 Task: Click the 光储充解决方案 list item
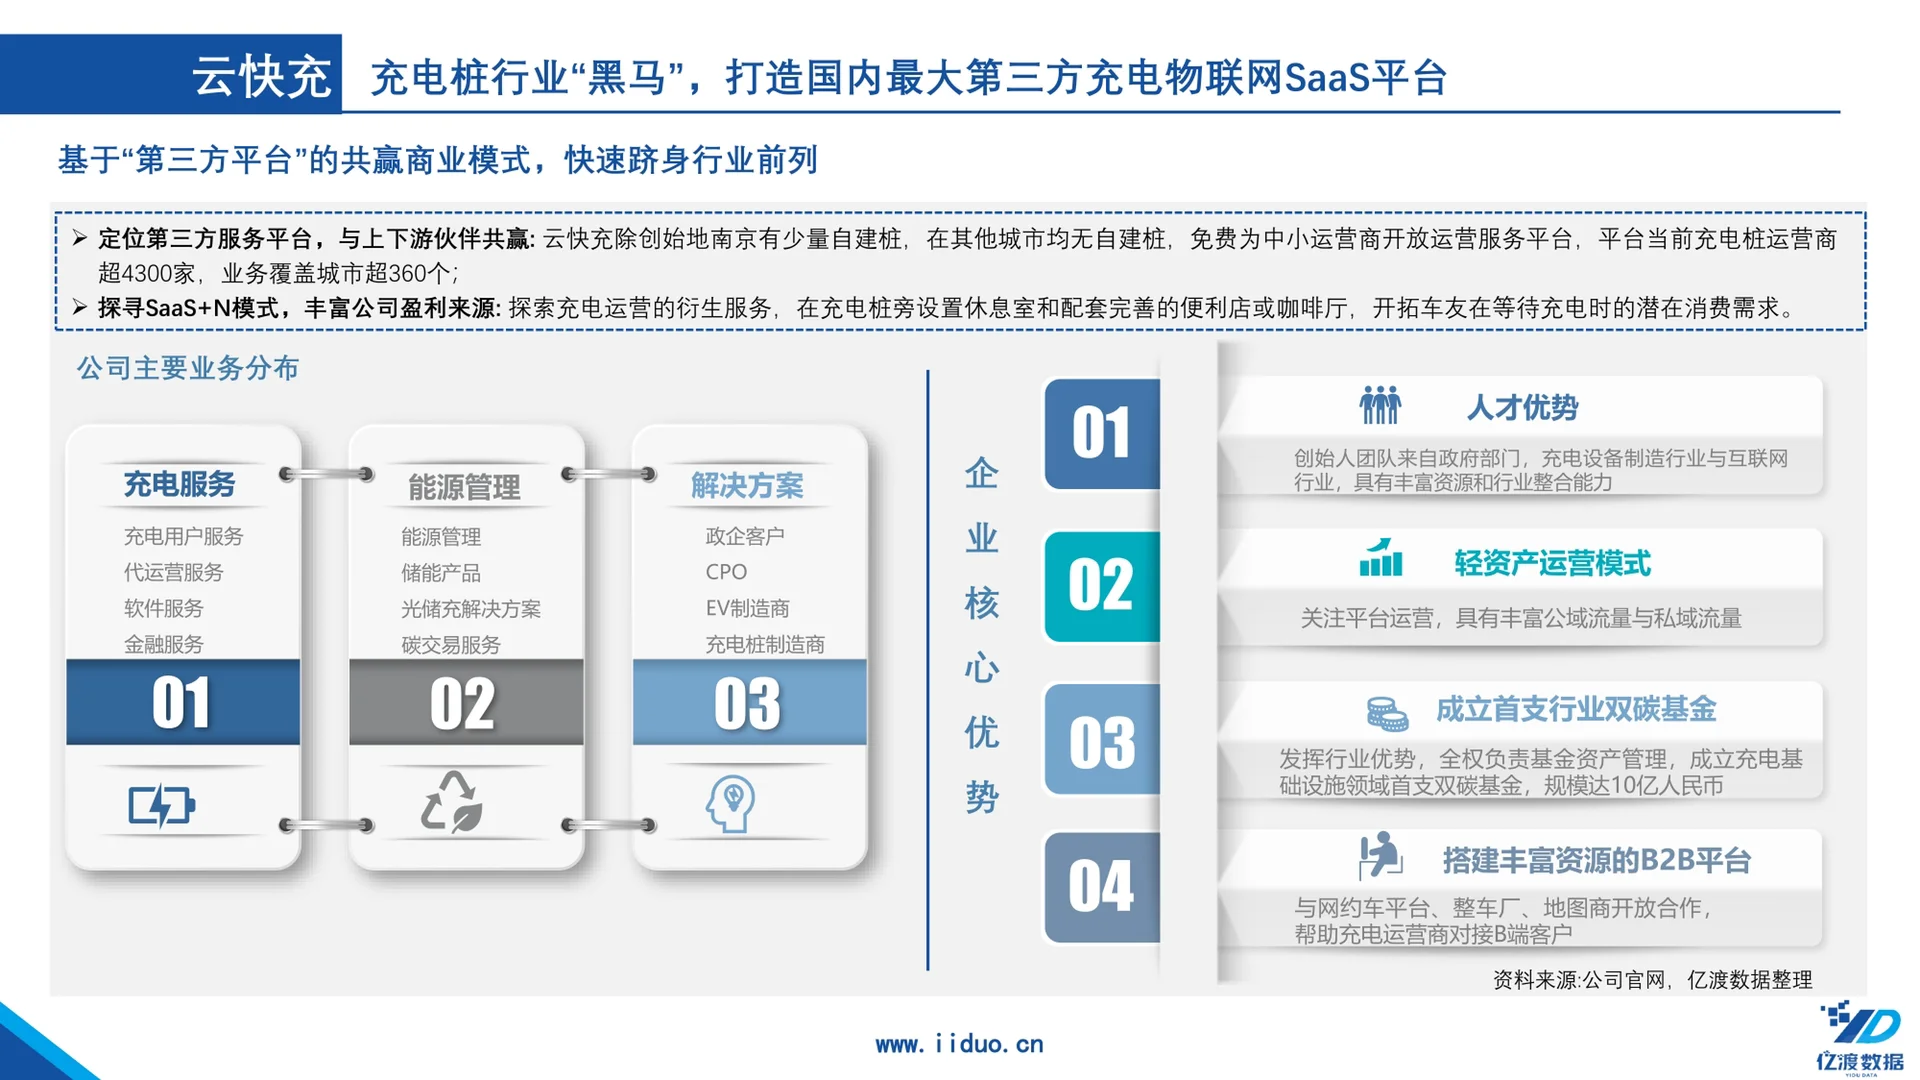470,609
